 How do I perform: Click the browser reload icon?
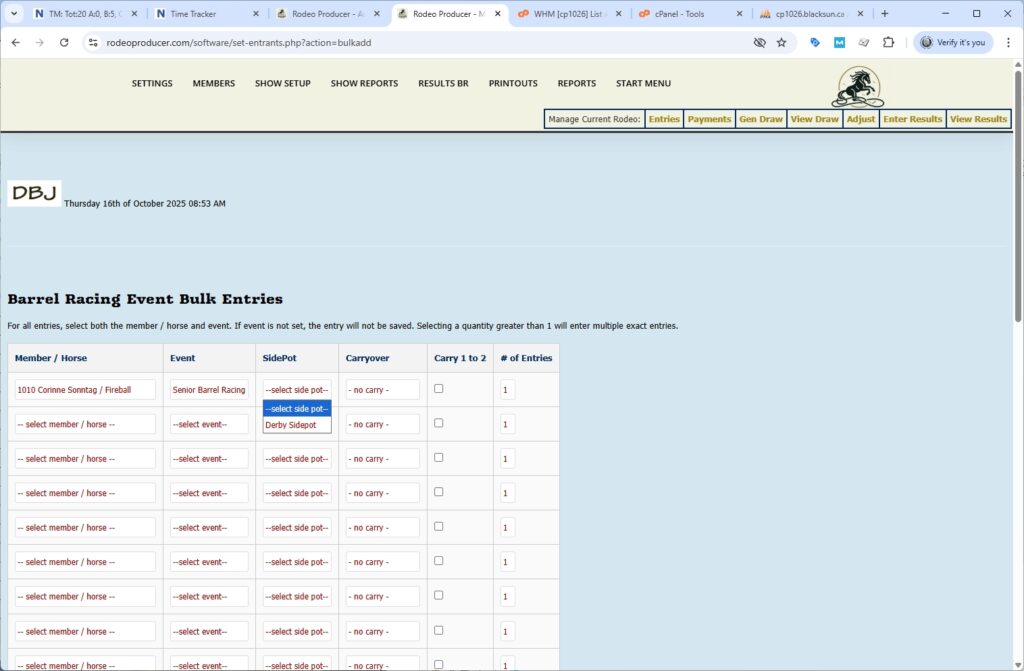[x=63, y=43]
